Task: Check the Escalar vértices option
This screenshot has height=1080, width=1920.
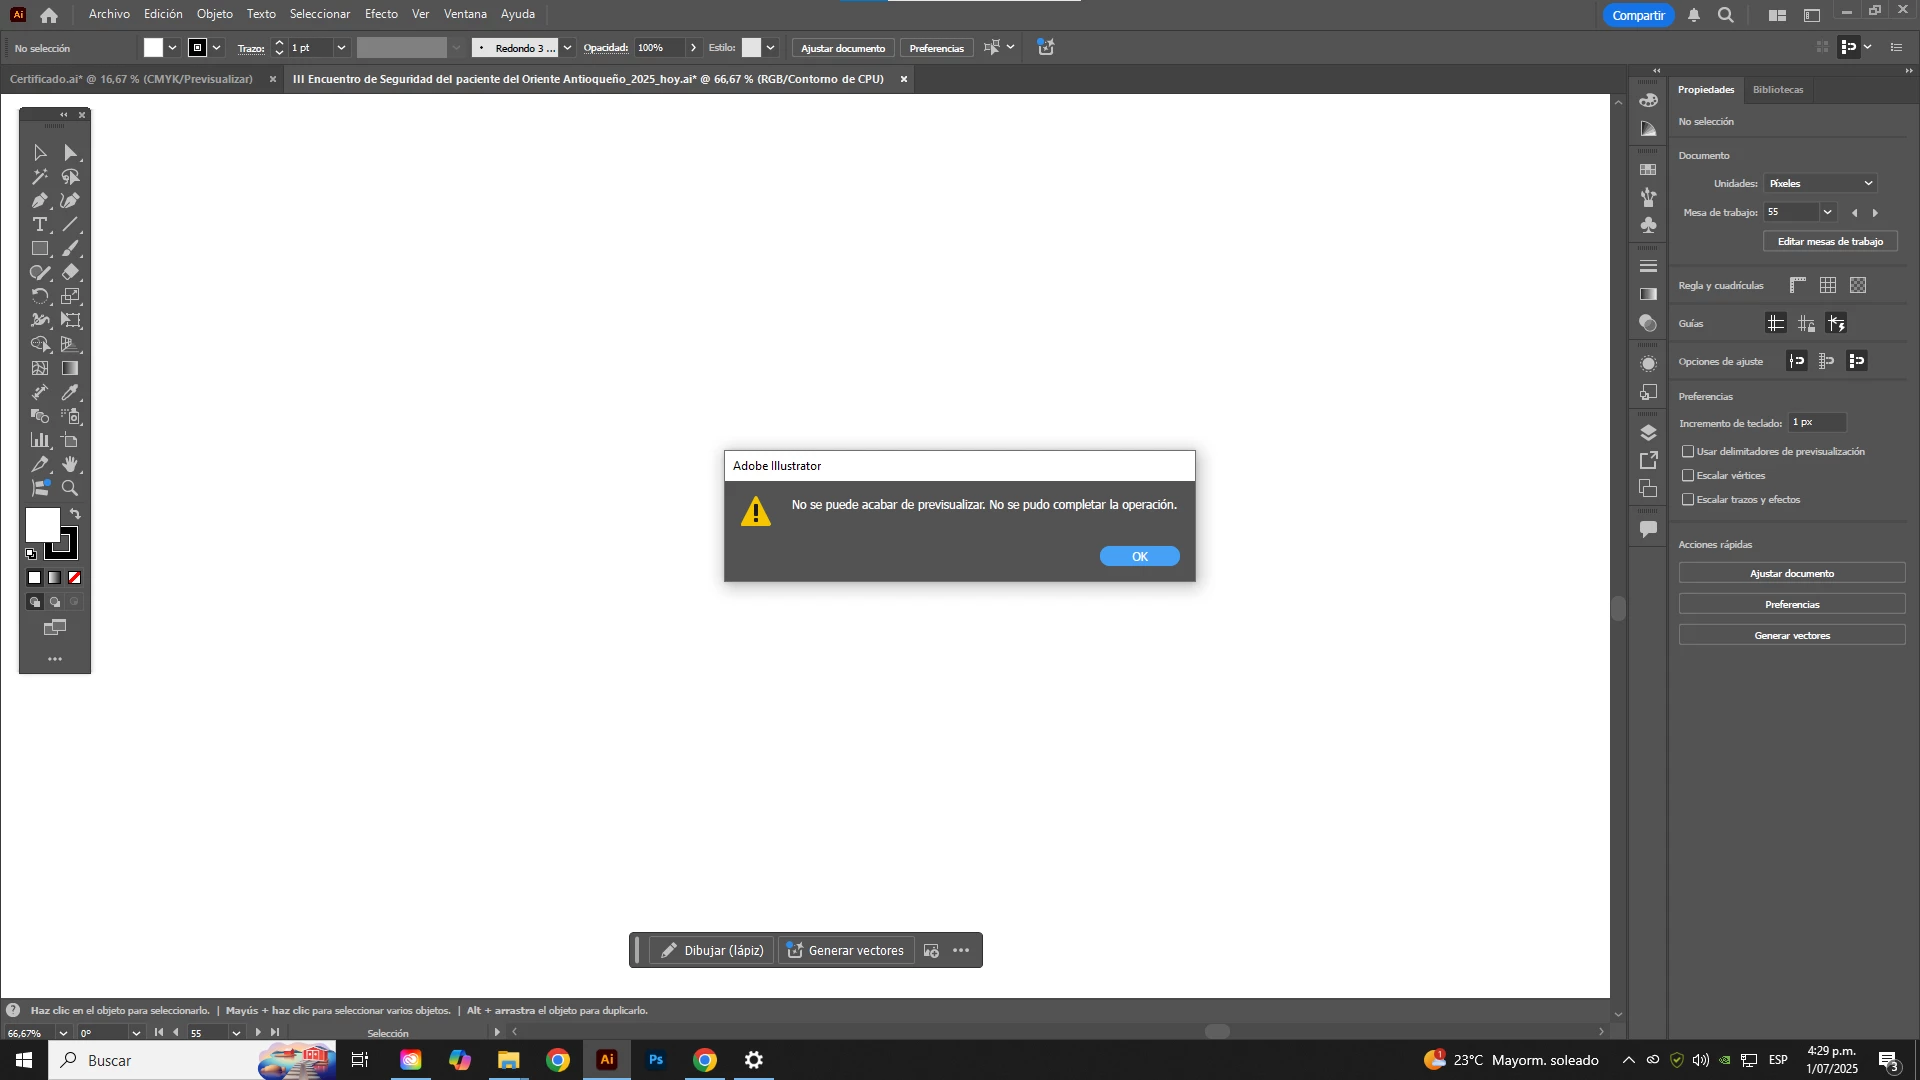Action: (x=1688, y=476)
